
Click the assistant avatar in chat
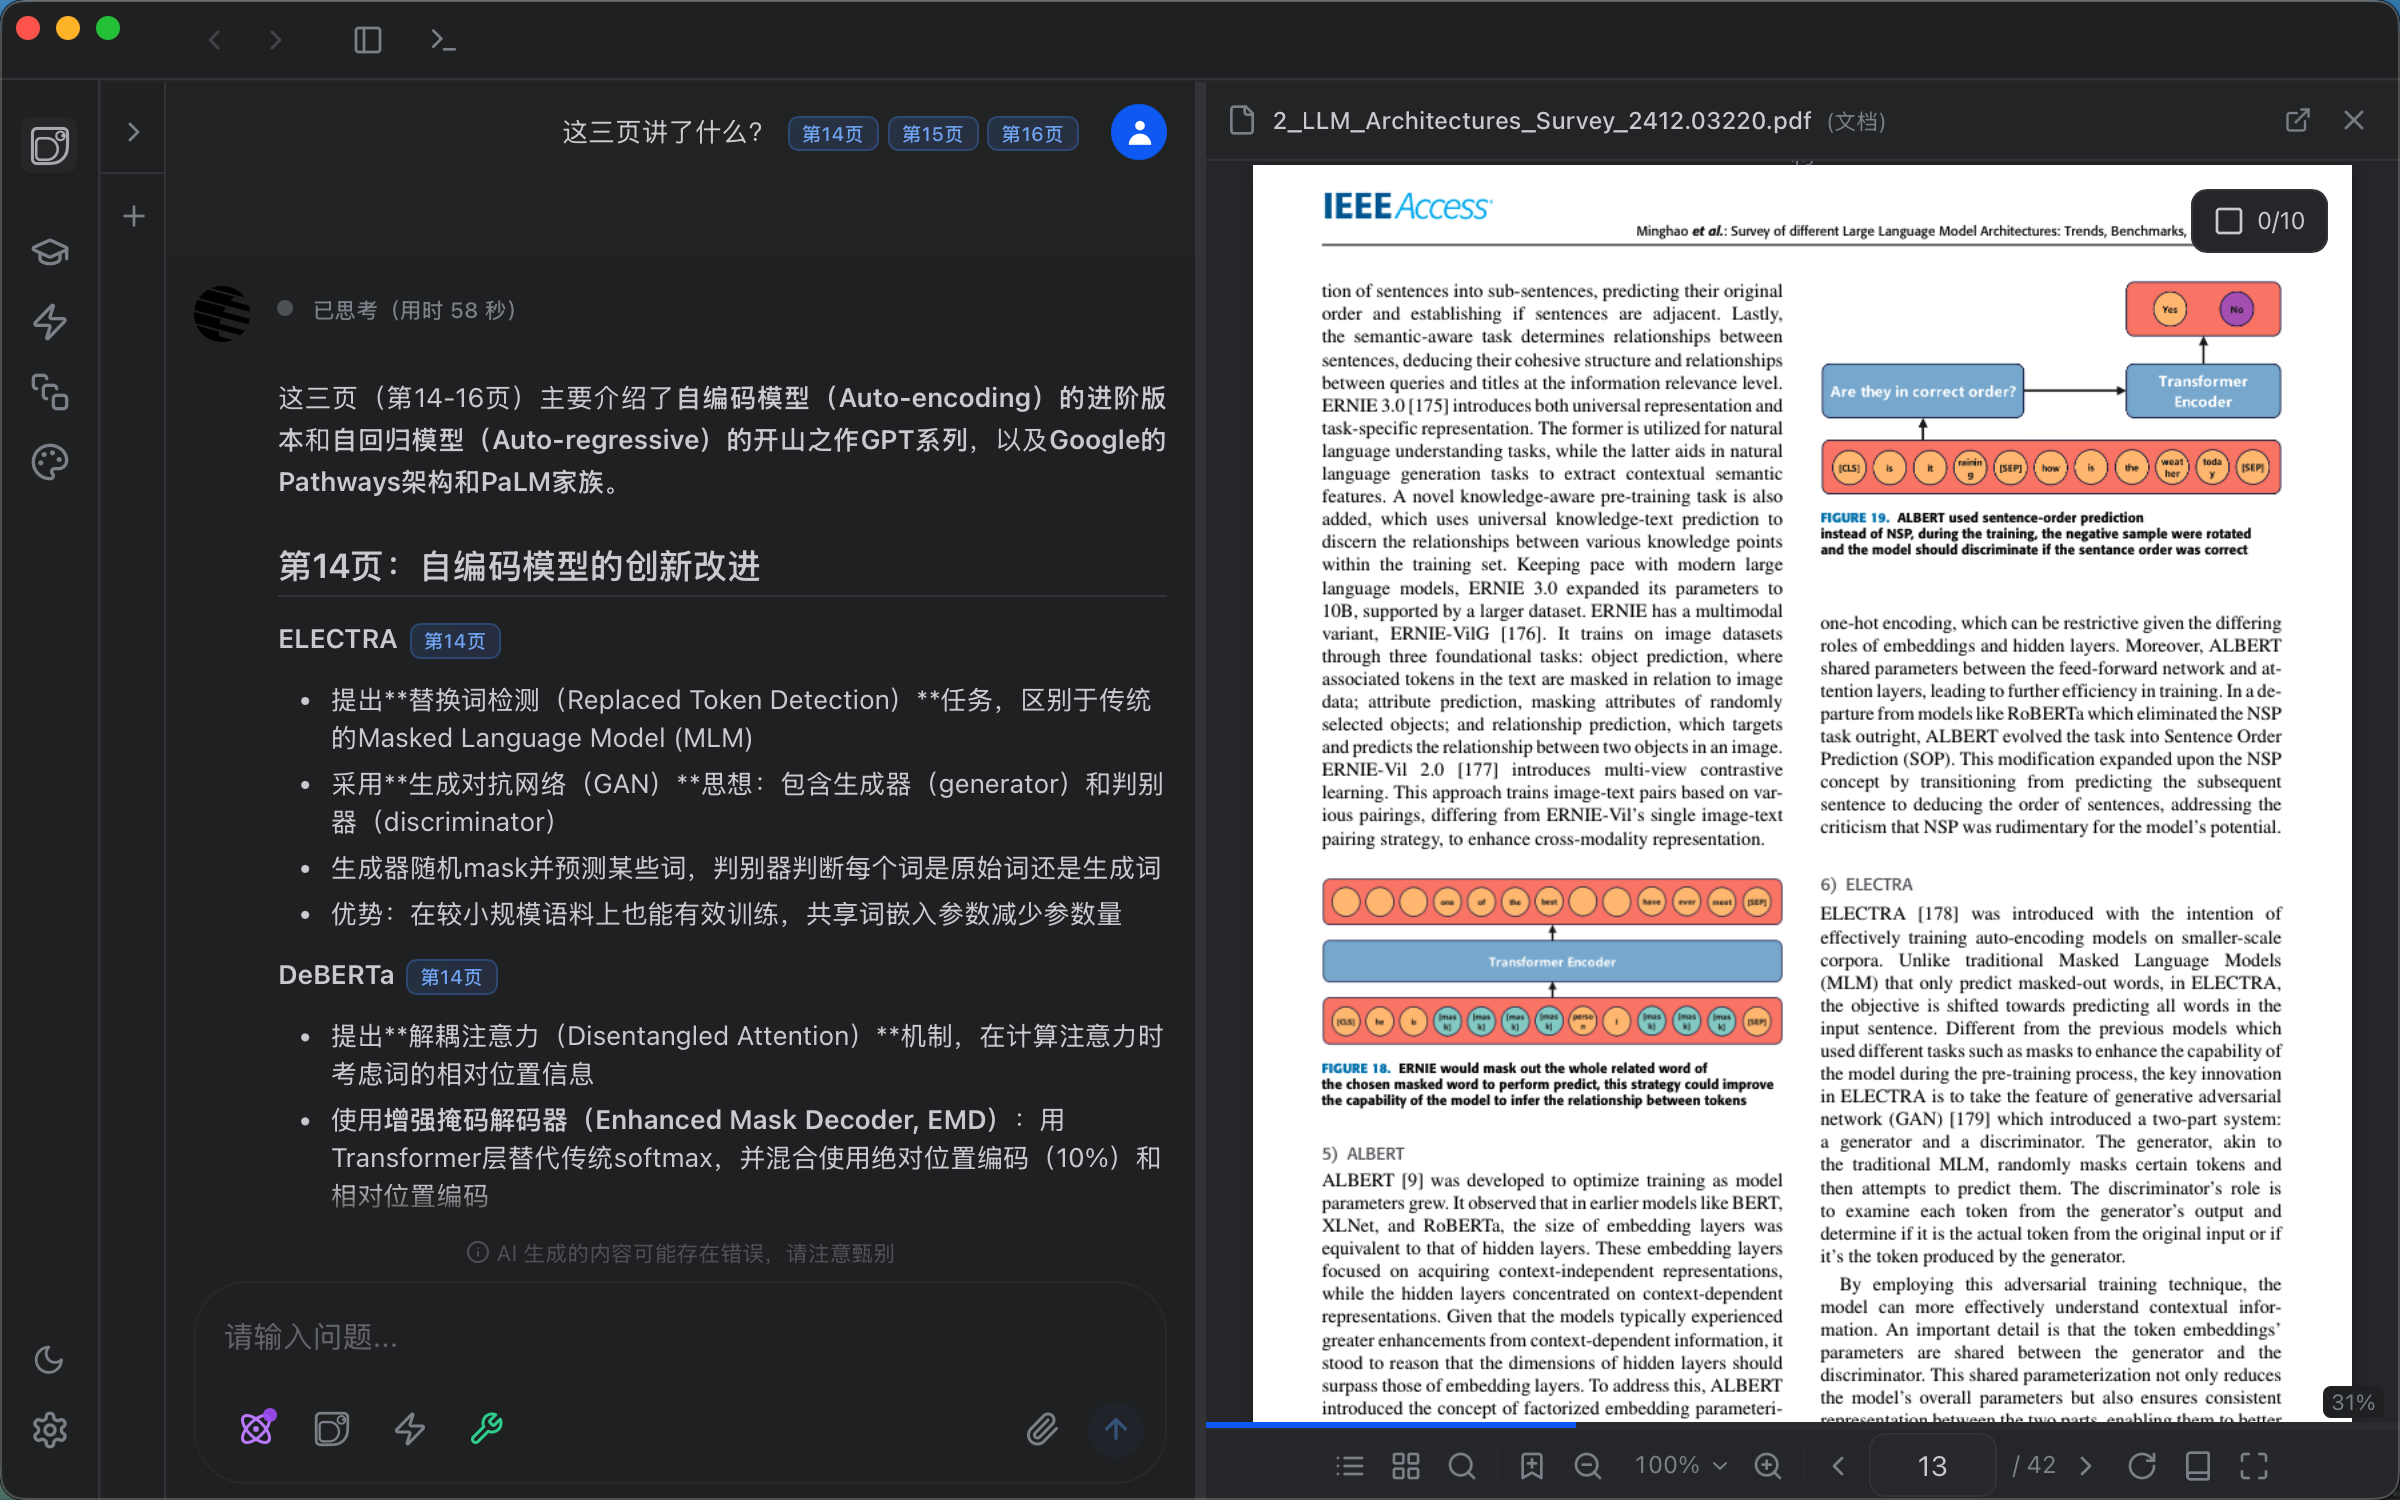[222, 314]
